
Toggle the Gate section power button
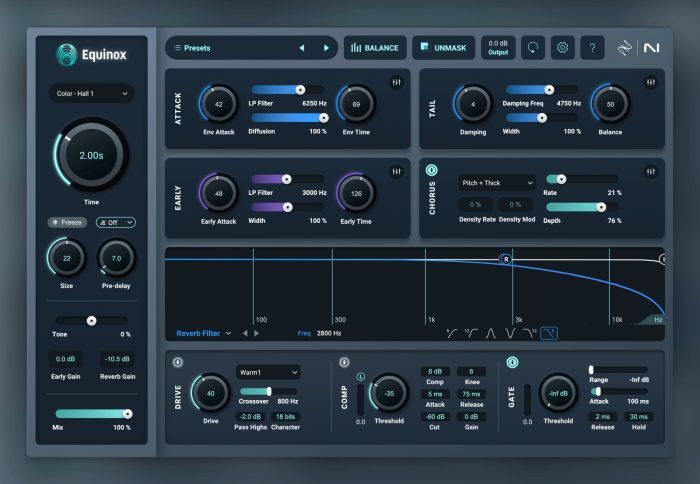[x=511, y=362]
